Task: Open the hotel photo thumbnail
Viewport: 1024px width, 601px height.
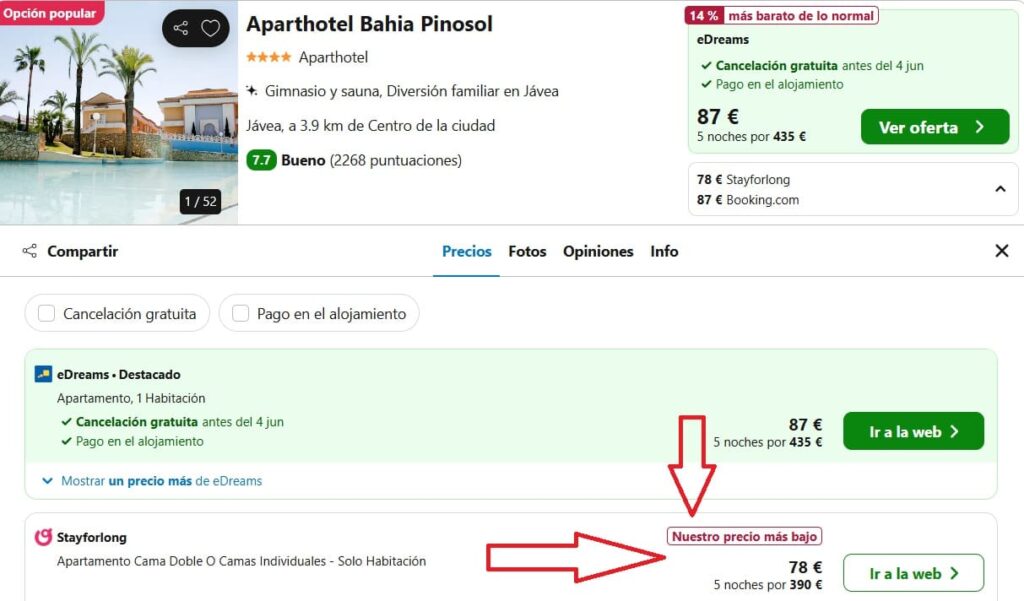Action: point(119,112)
